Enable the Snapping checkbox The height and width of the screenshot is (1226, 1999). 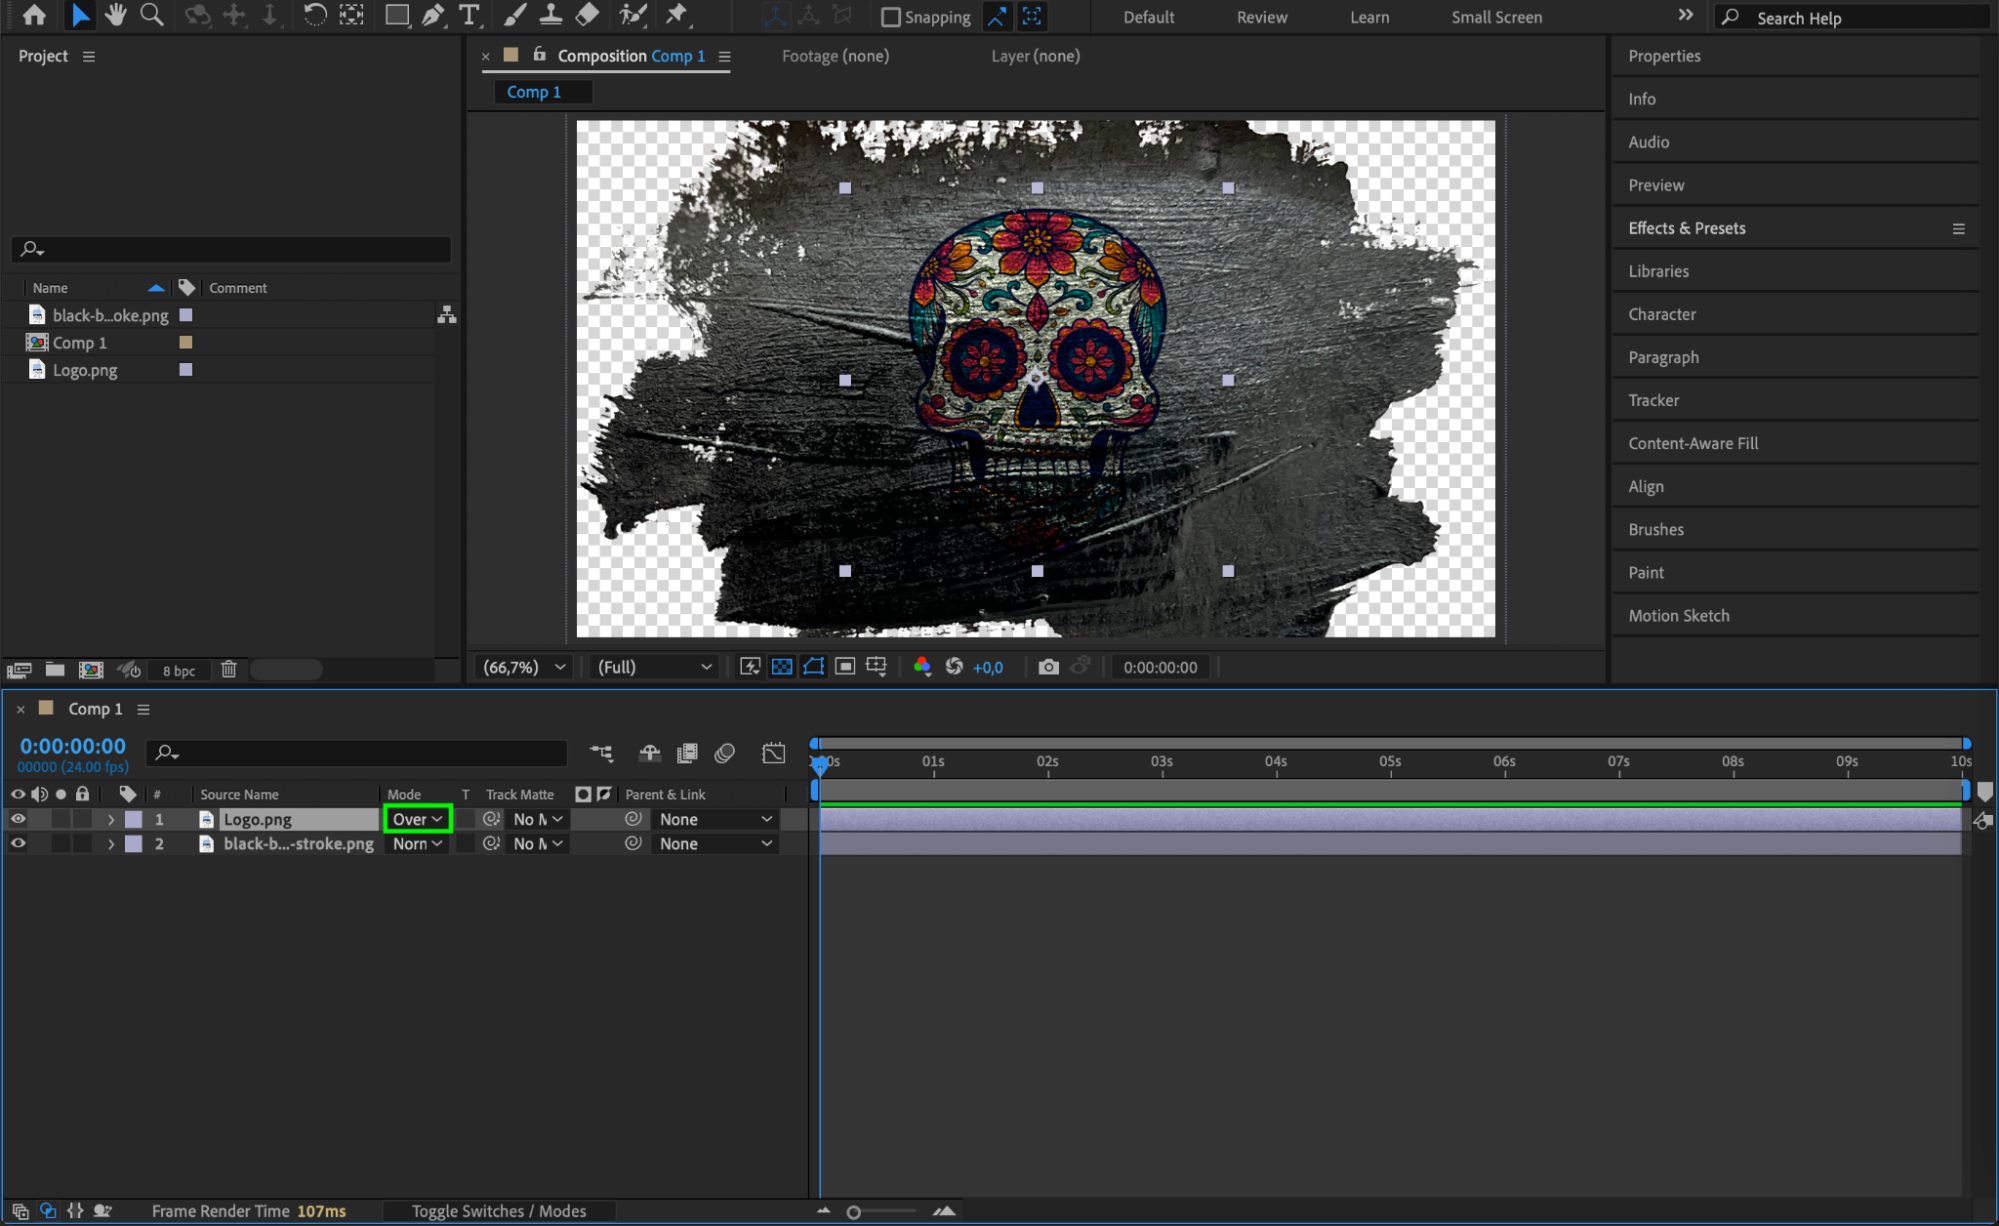point(890,17)
